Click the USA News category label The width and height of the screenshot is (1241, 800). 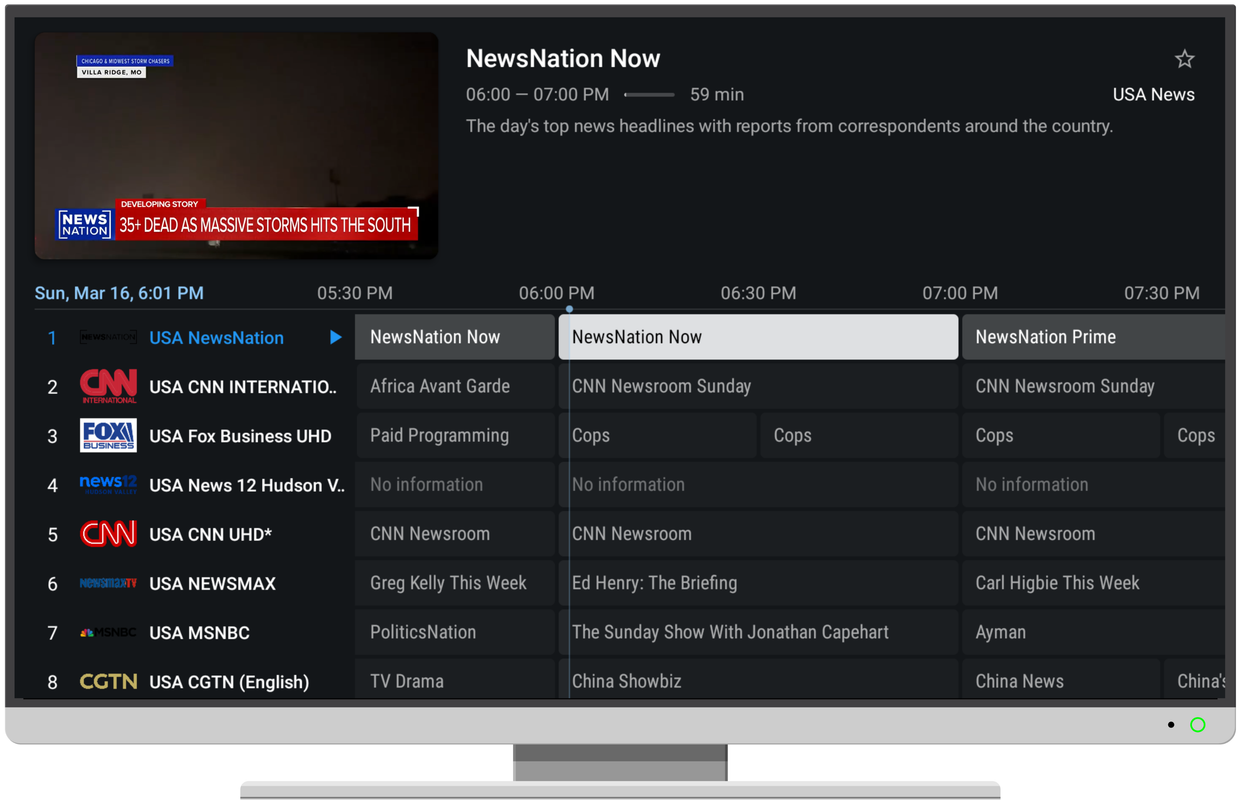1154,95
